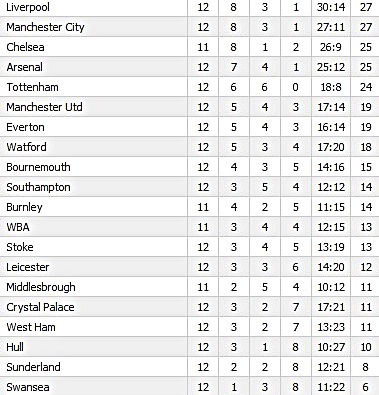Image resolution: width=379 pixels, height=395 pixels.
Task: Select the Arsenal team entry
Action: click(x=25, y=67)
